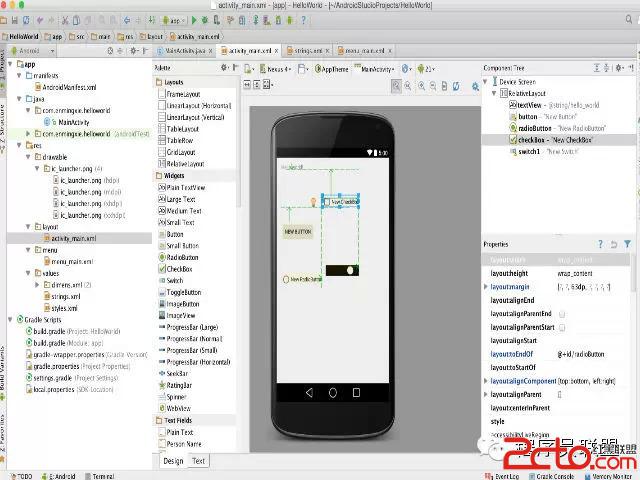The image size is (640, 480).
Task: Open design preview settings gear
Action: click(x=475, y=87)
